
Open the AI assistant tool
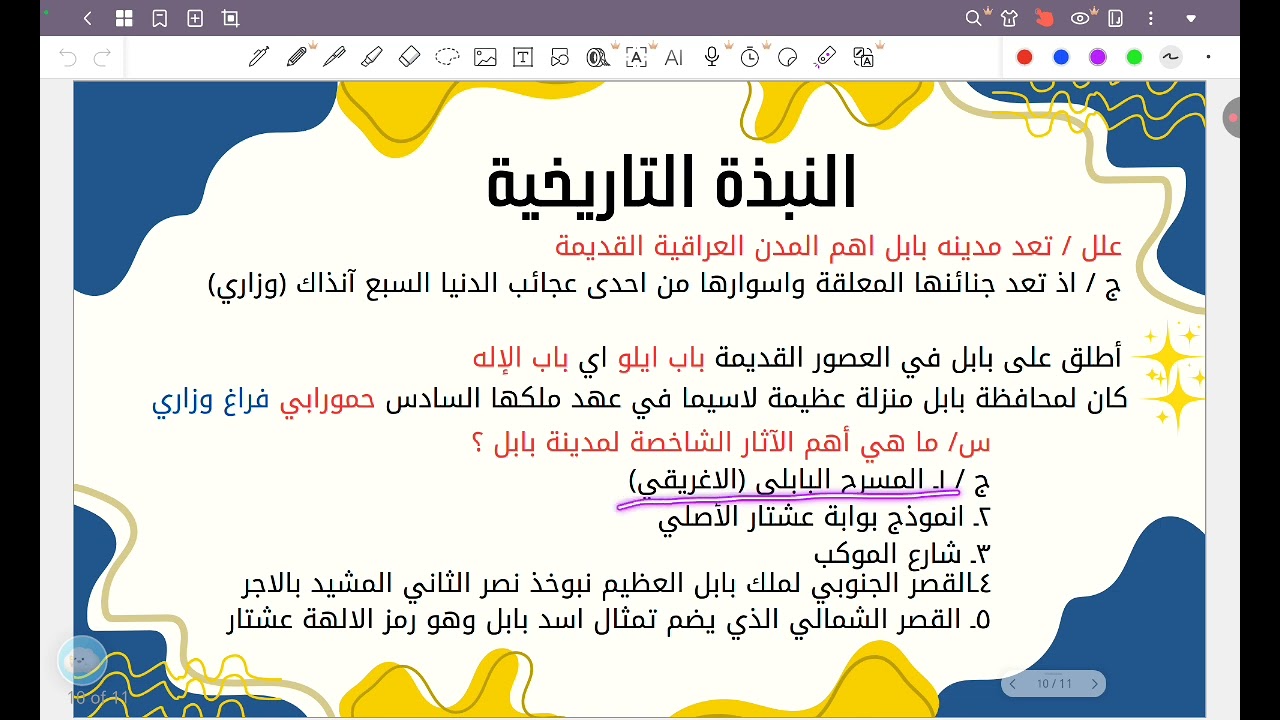coord(673,57)
